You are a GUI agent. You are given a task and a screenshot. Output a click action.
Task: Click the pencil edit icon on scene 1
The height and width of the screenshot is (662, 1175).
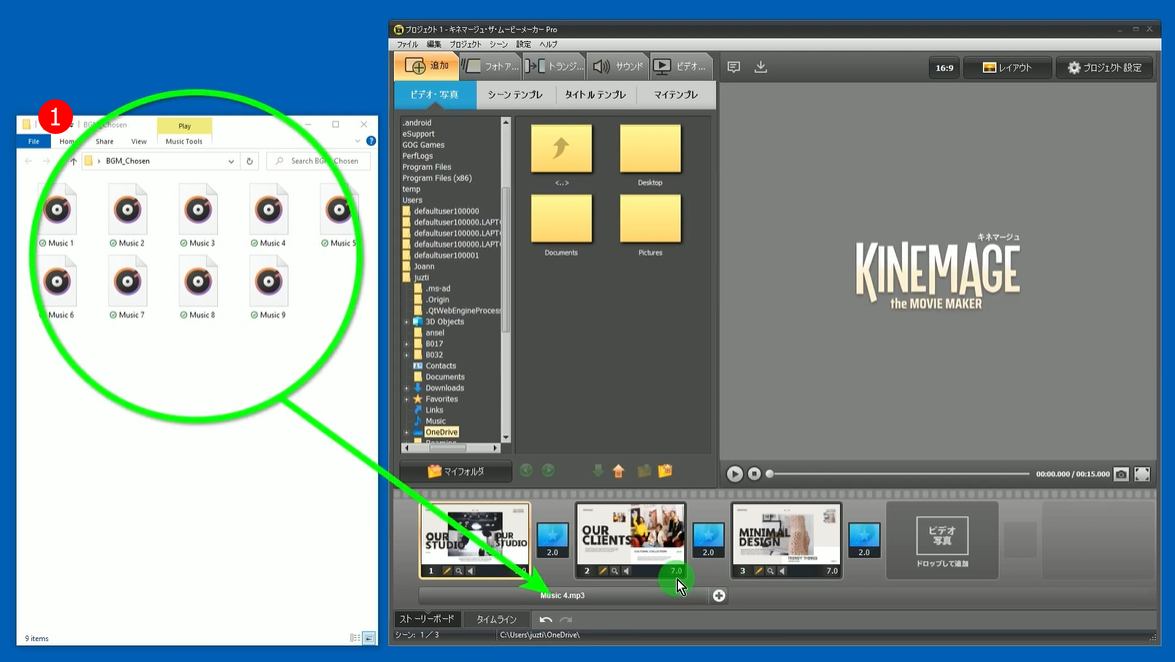pos(447,571)
